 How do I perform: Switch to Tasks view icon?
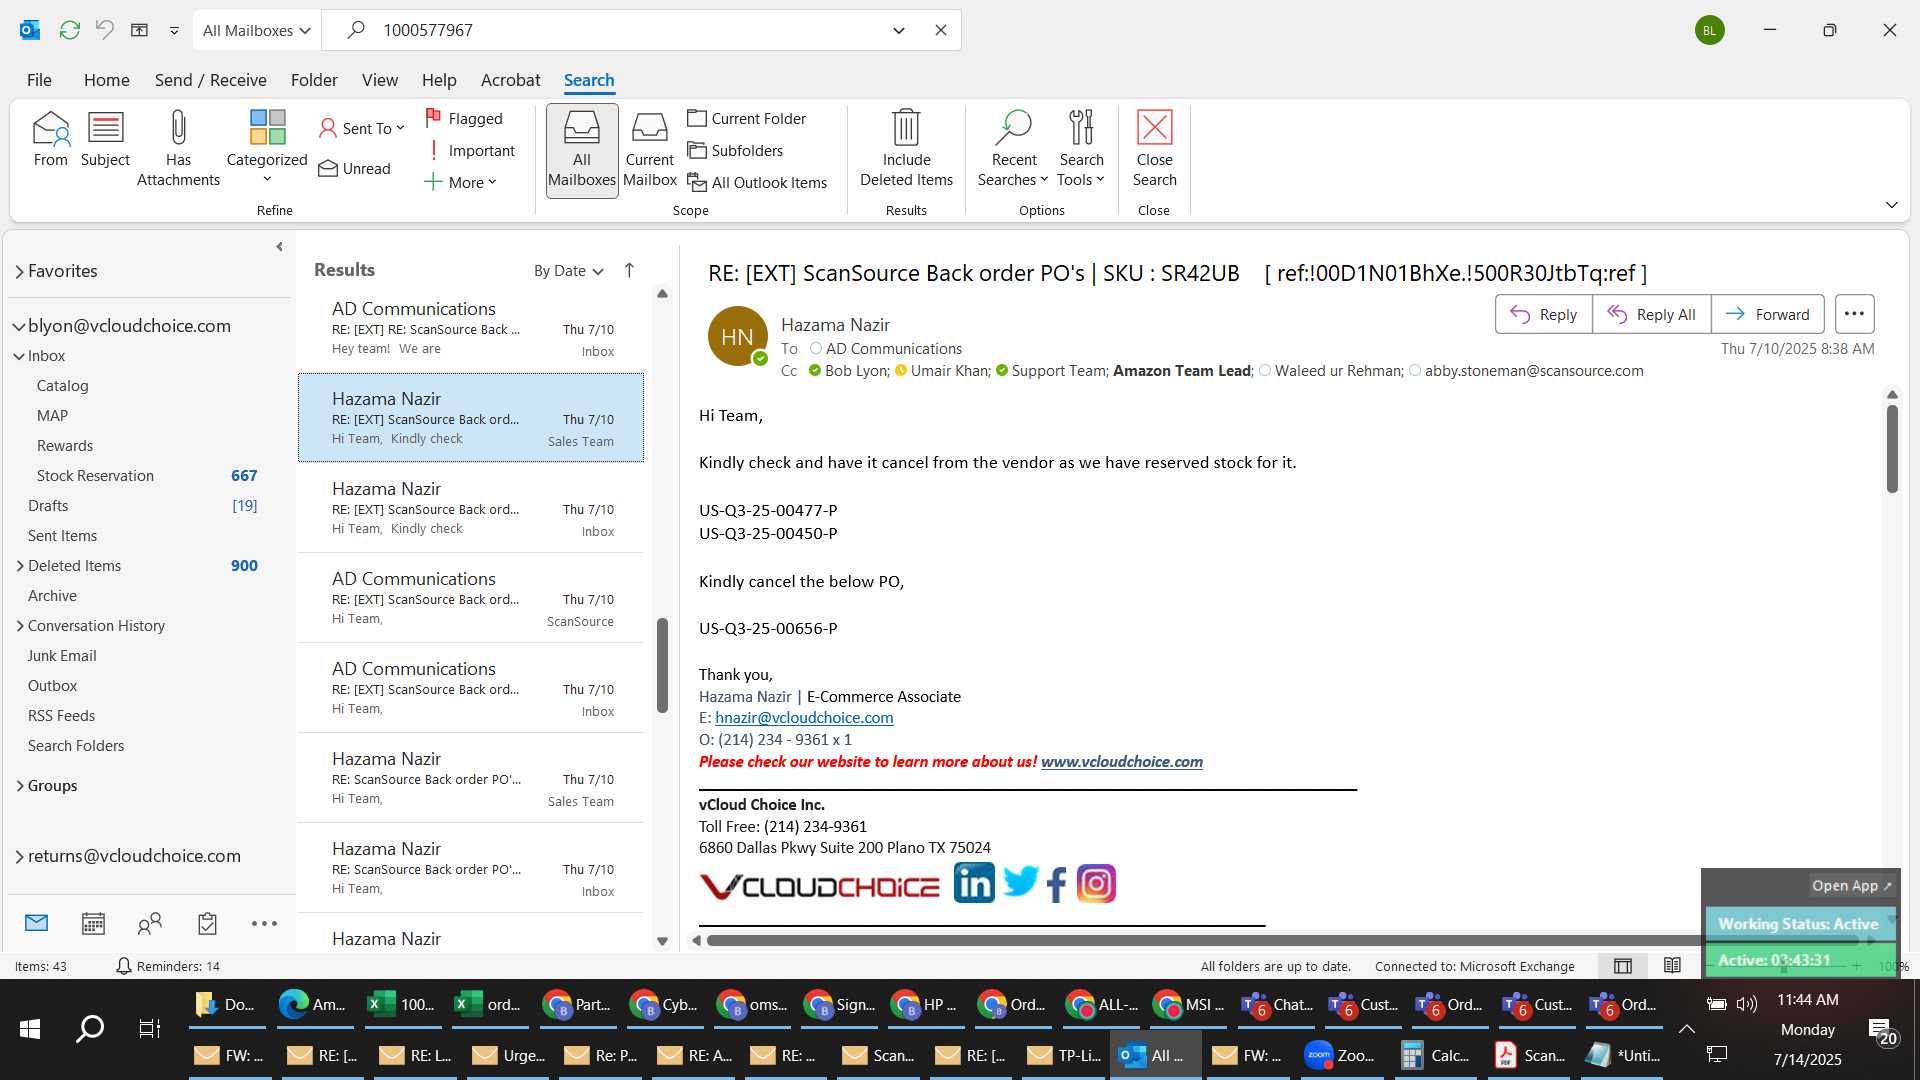pos(207,923)
